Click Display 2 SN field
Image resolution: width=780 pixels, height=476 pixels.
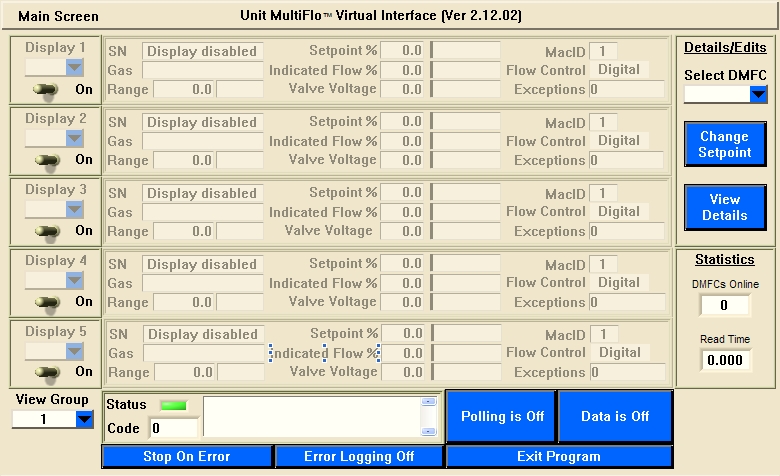202,122
